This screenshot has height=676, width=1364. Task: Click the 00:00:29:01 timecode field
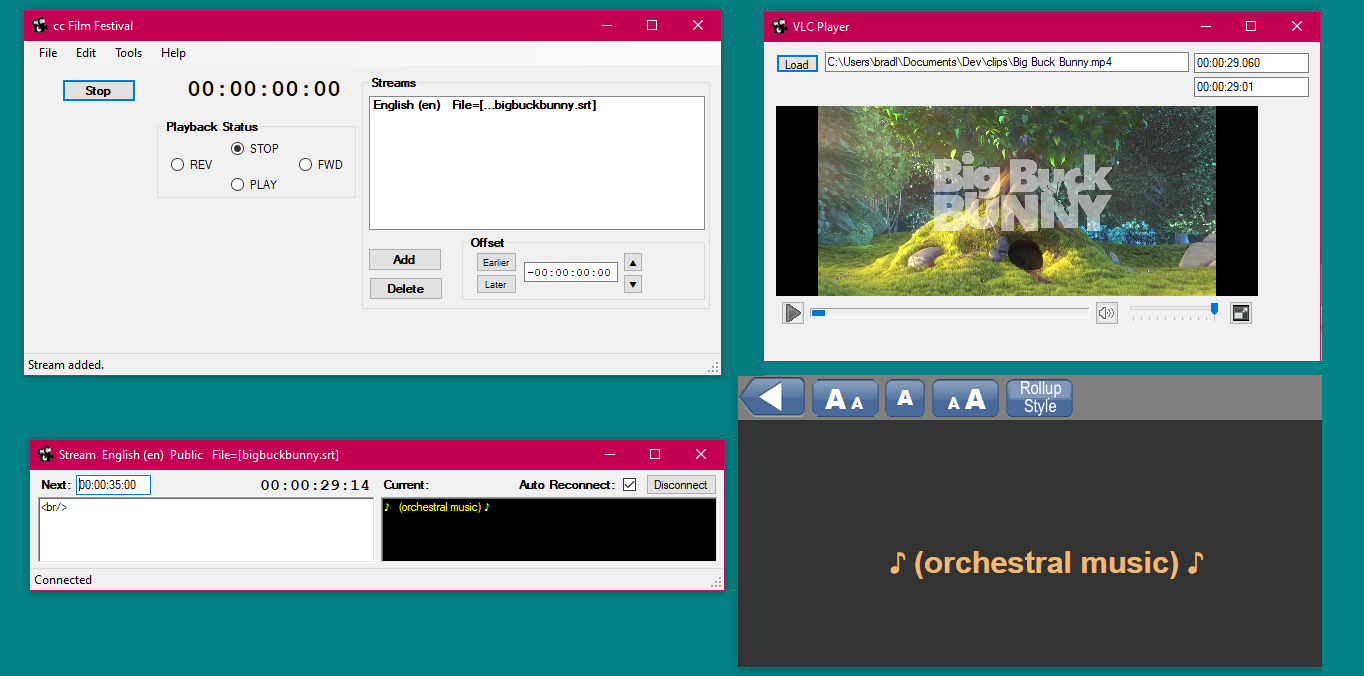coord(1251,87)
